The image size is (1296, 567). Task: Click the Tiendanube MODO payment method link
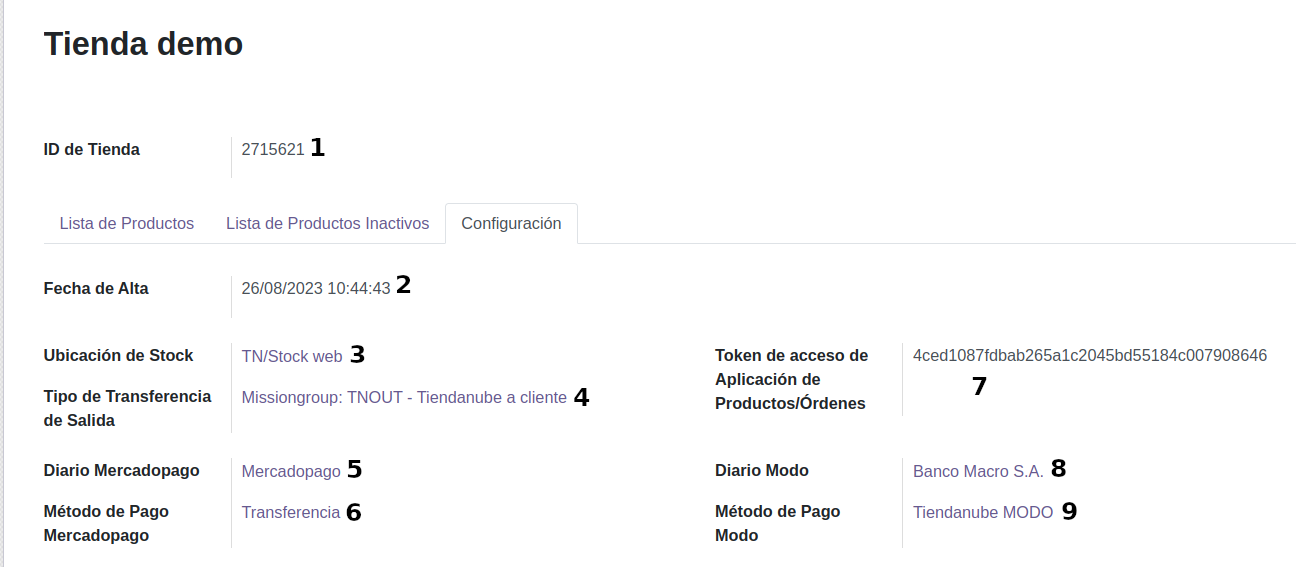pos(983,512)
